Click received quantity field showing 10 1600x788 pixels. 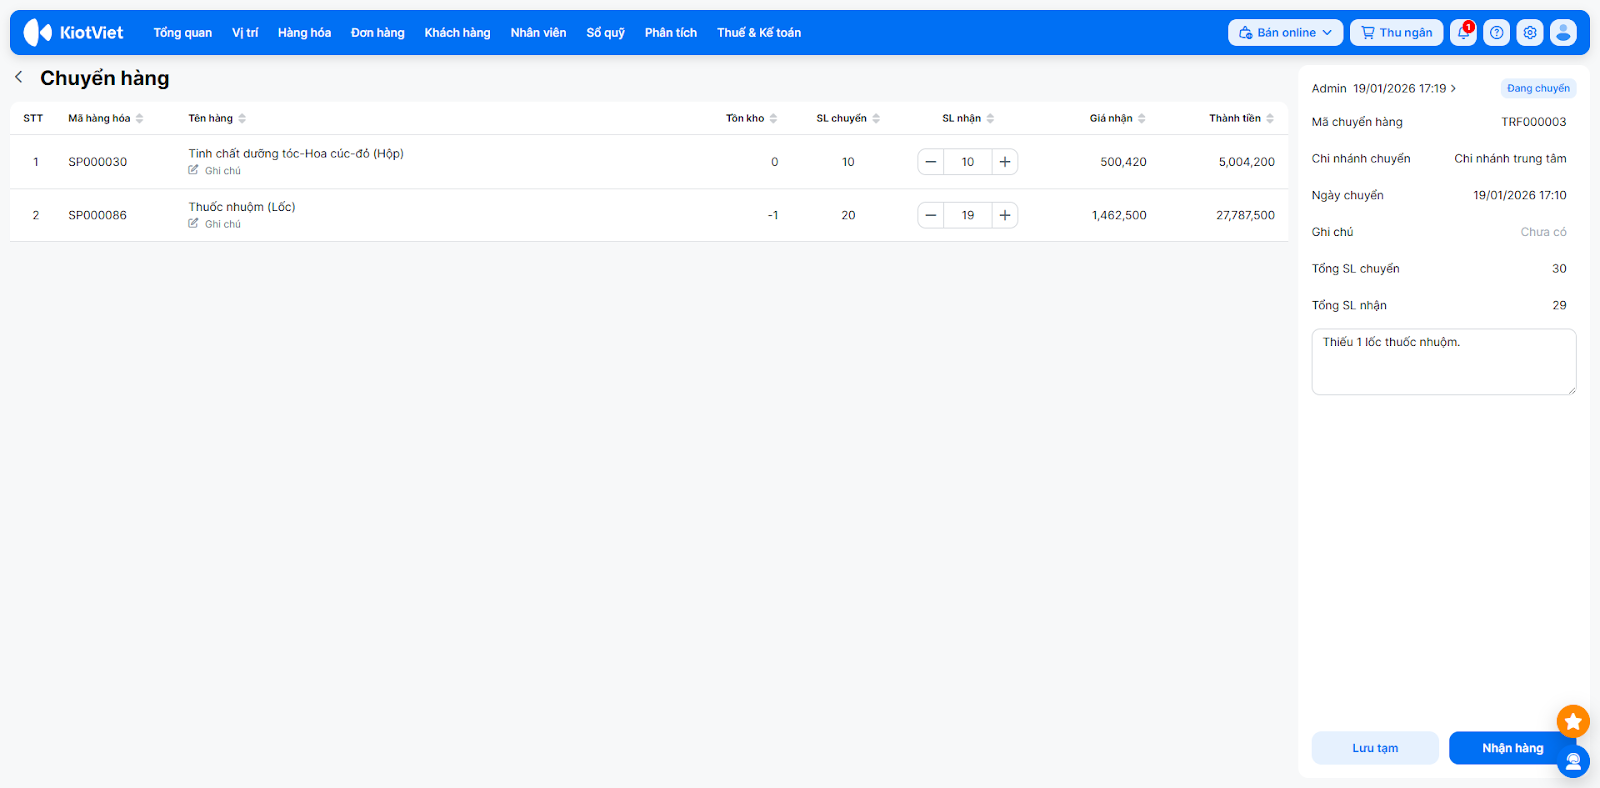968,162
